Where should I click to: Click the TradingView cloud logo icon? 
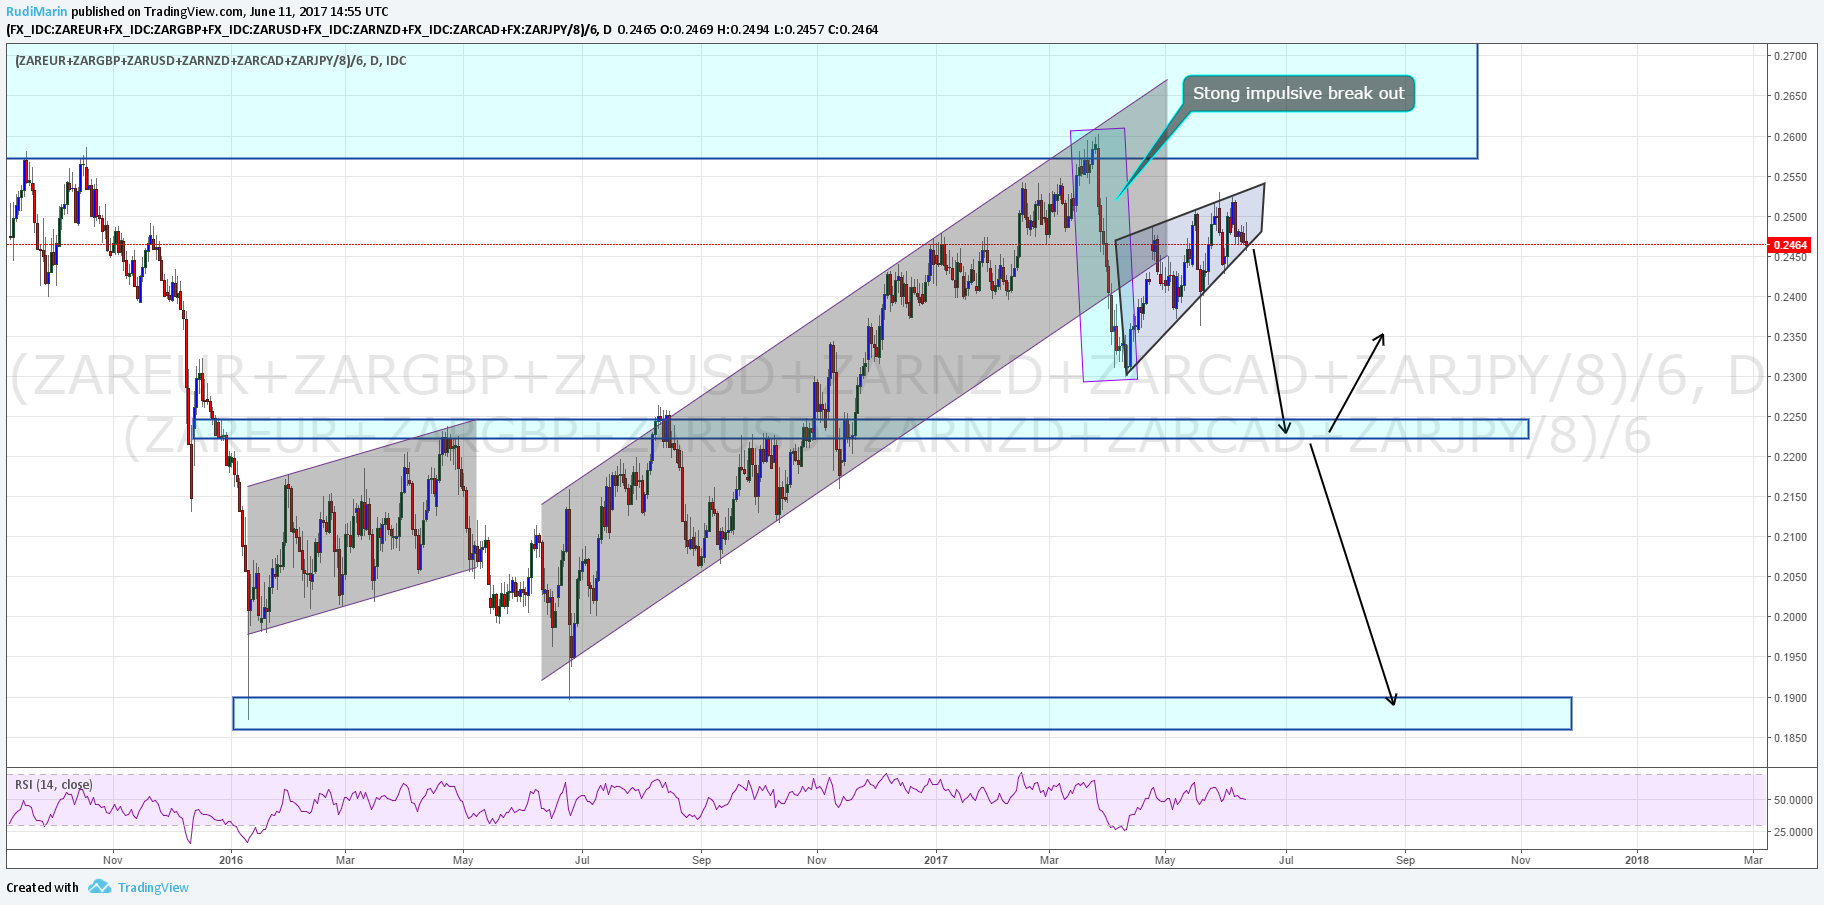point(99,887)
